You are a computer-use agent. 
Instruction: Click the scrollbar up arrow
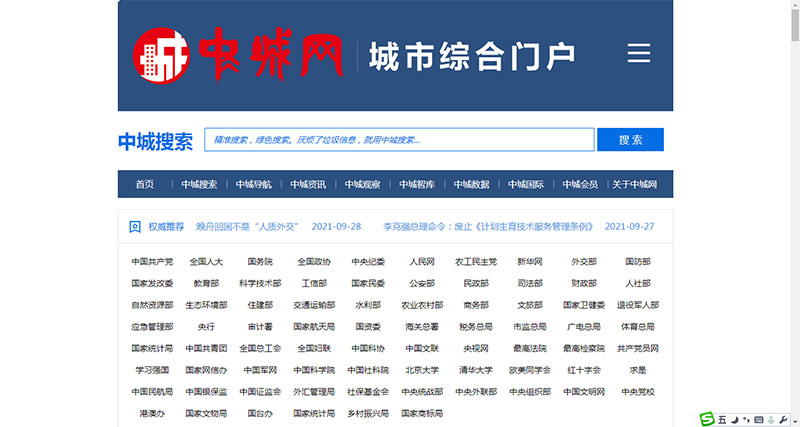793,6
